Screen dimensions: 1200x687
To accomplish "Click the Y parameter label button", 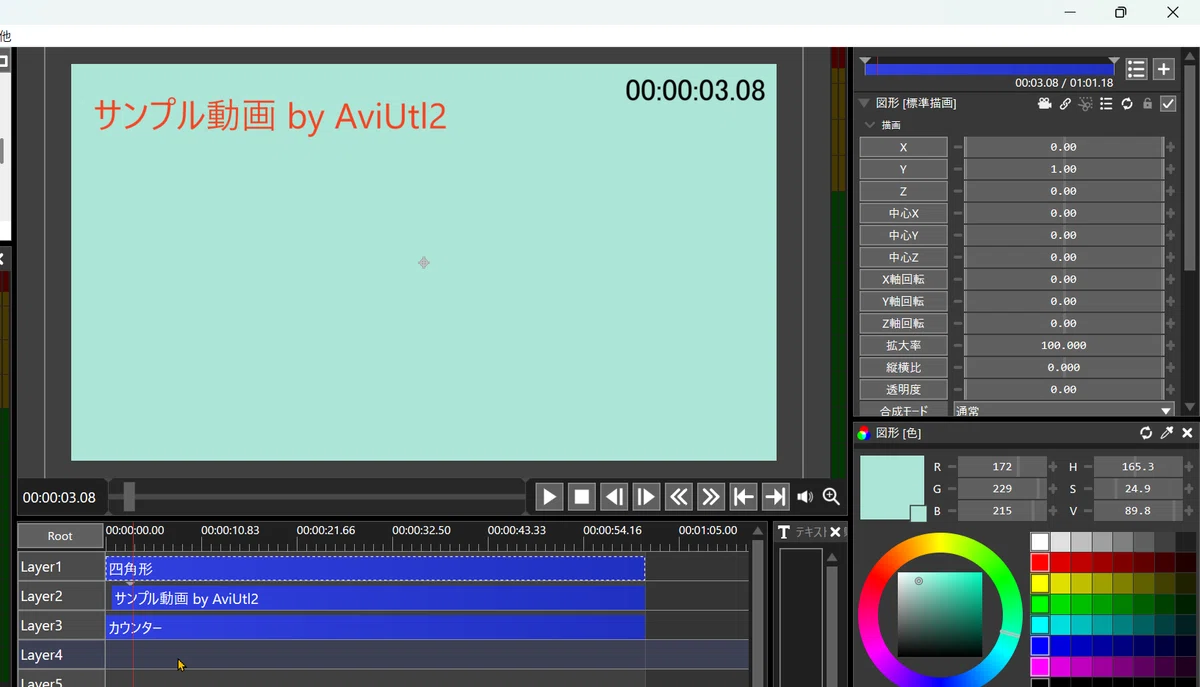I will [x=903, y=169].
